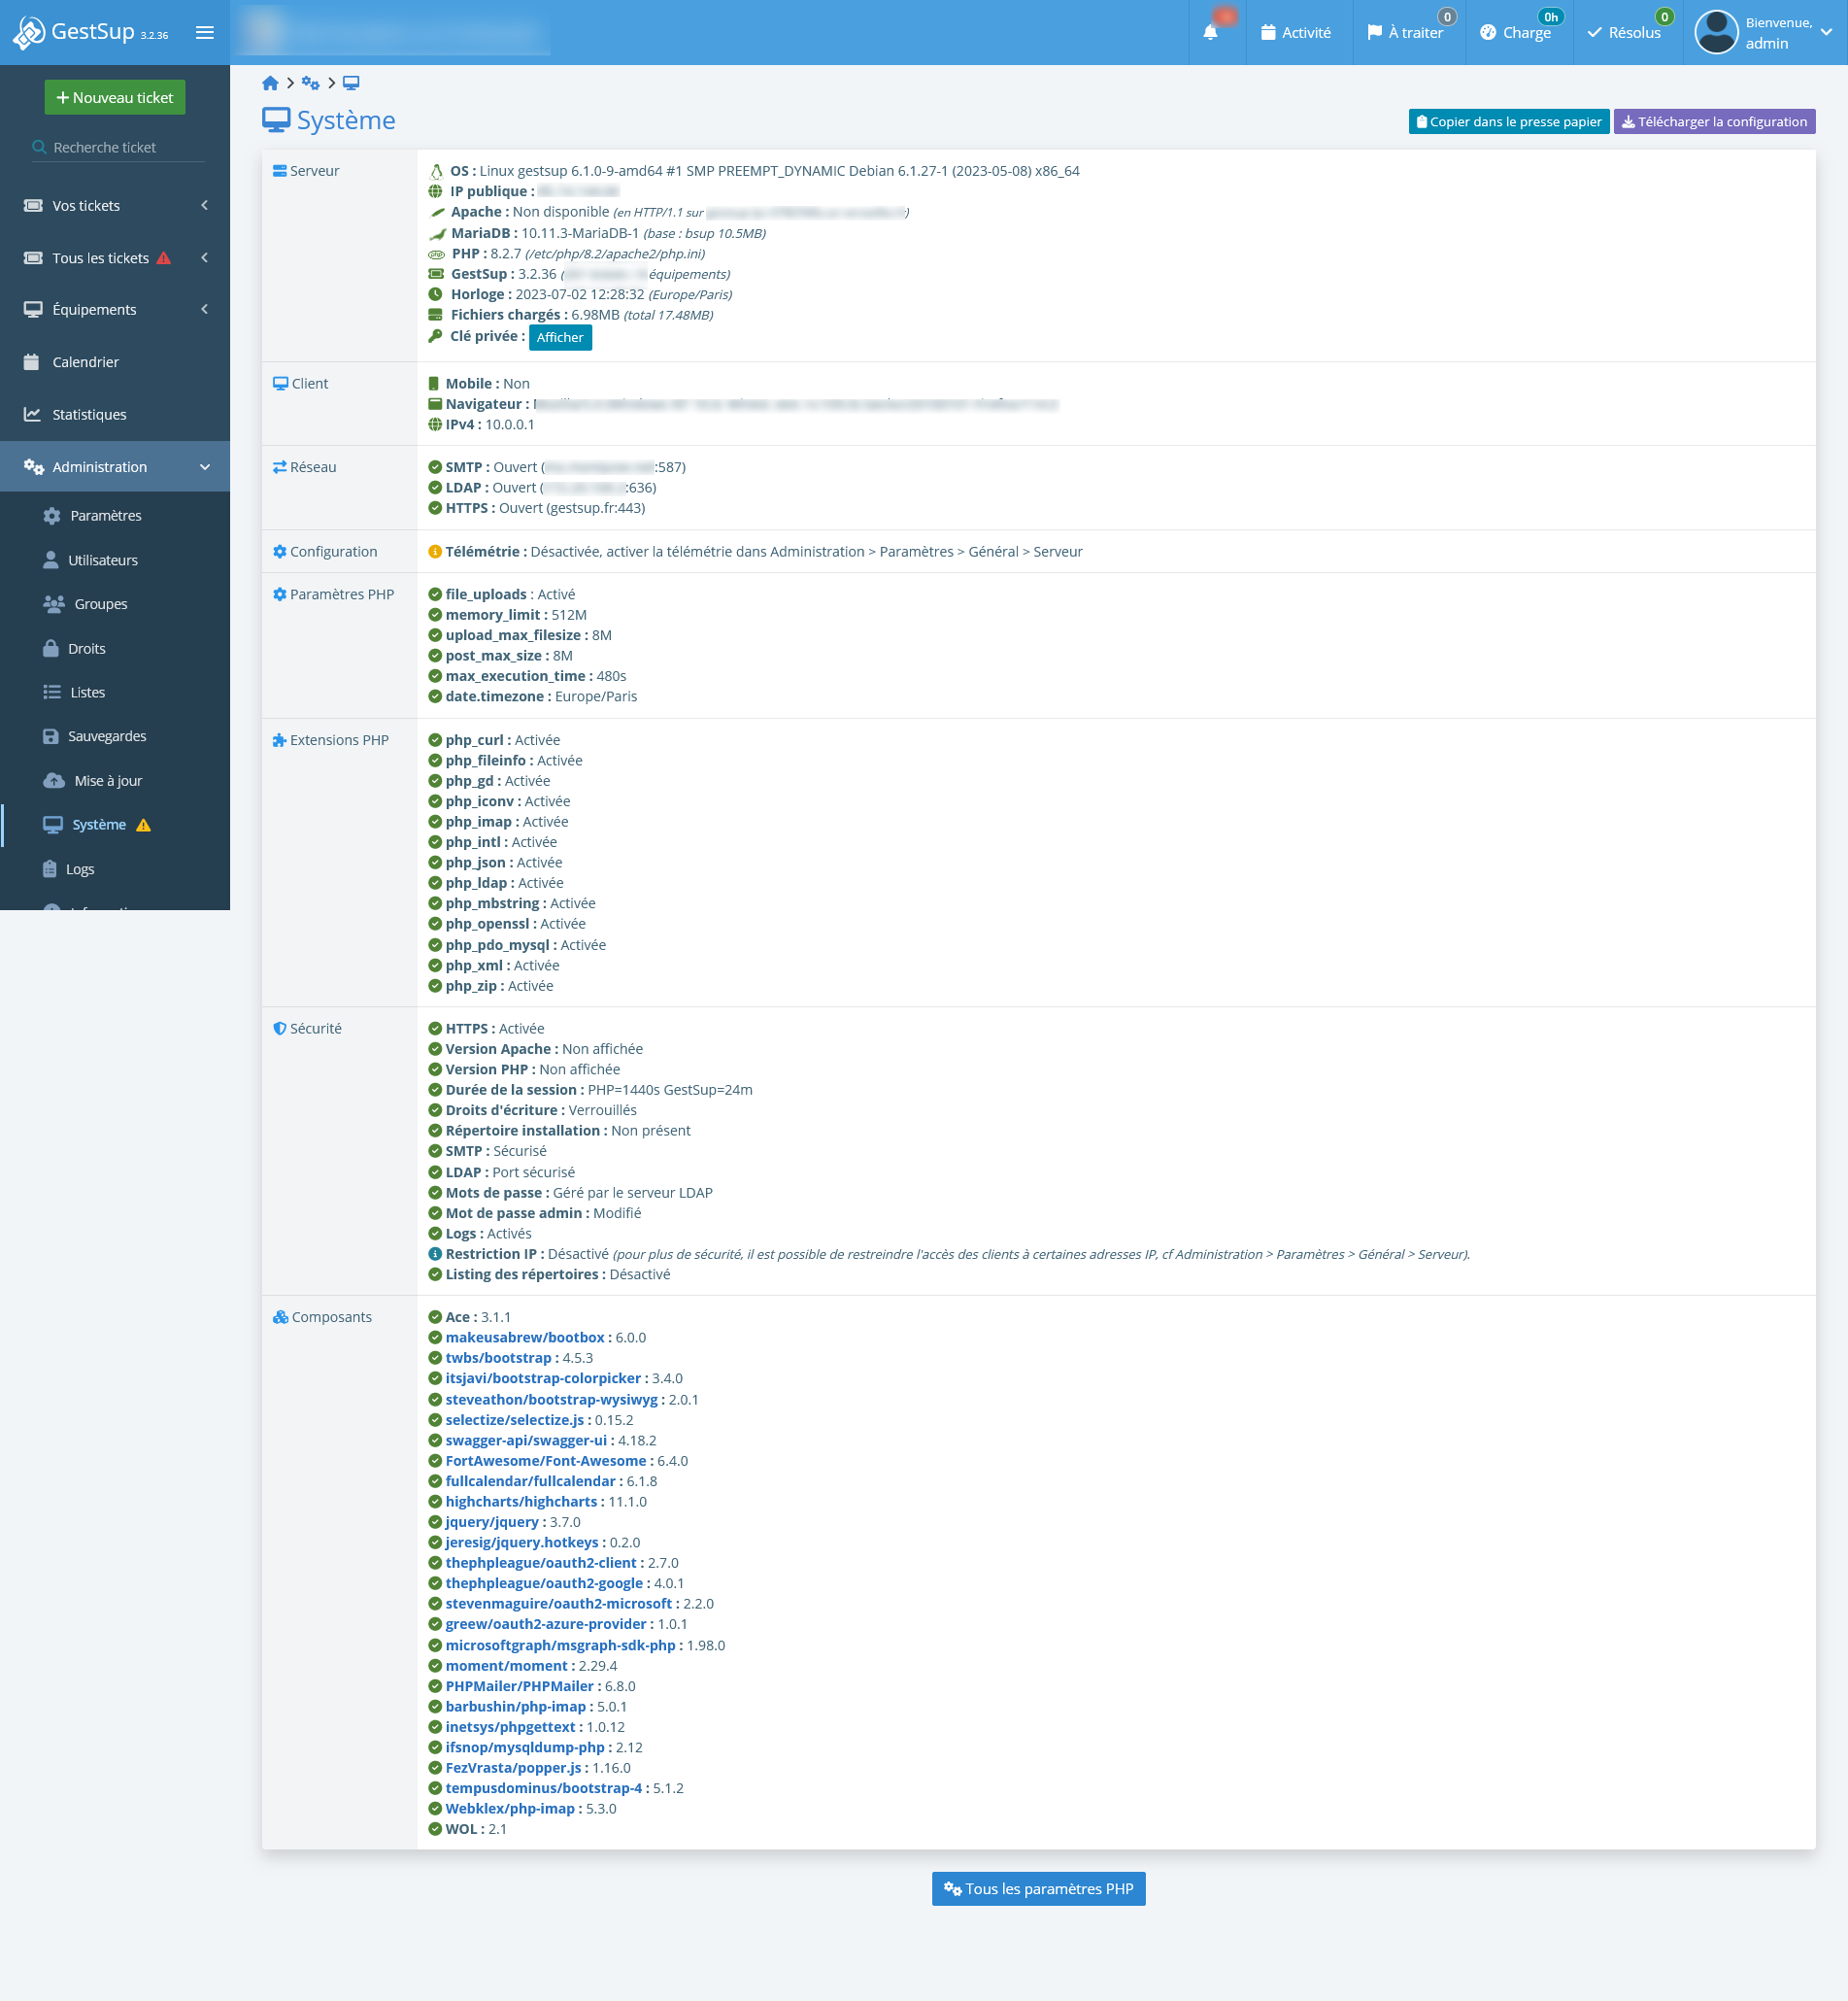Click the GestSup logo icon
1848x2001 pixels.
click(x=29, y=32)
